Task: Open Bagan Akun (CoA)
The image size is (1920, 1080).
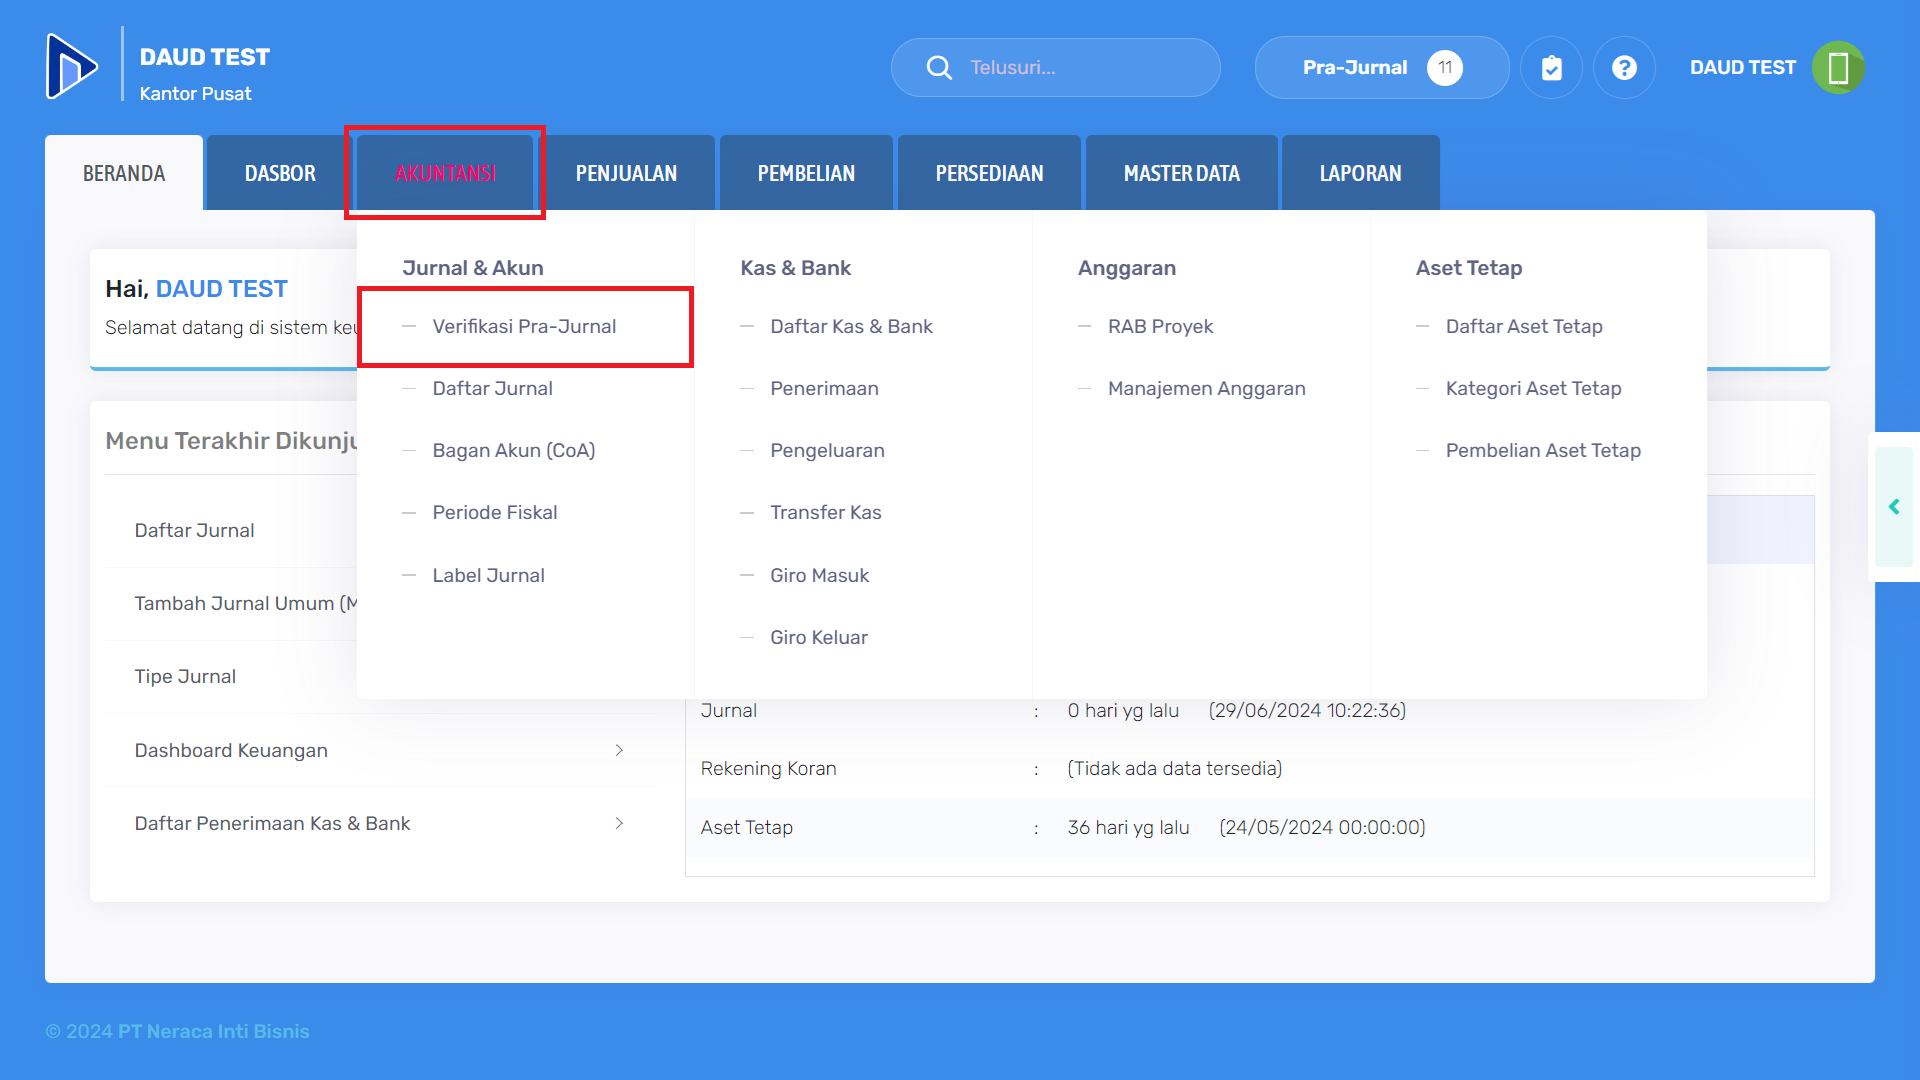Action: (x=513, y=450)
